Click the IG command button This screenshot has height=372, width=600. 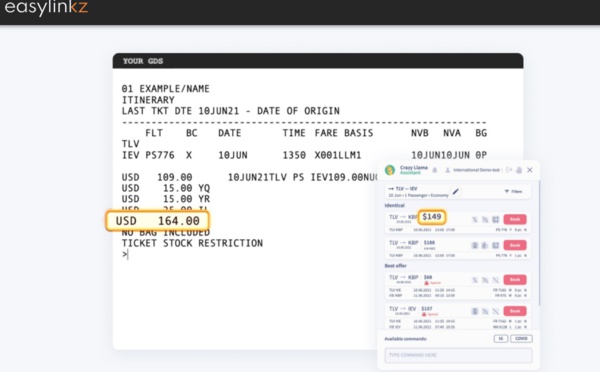click(x=501, y=339)
